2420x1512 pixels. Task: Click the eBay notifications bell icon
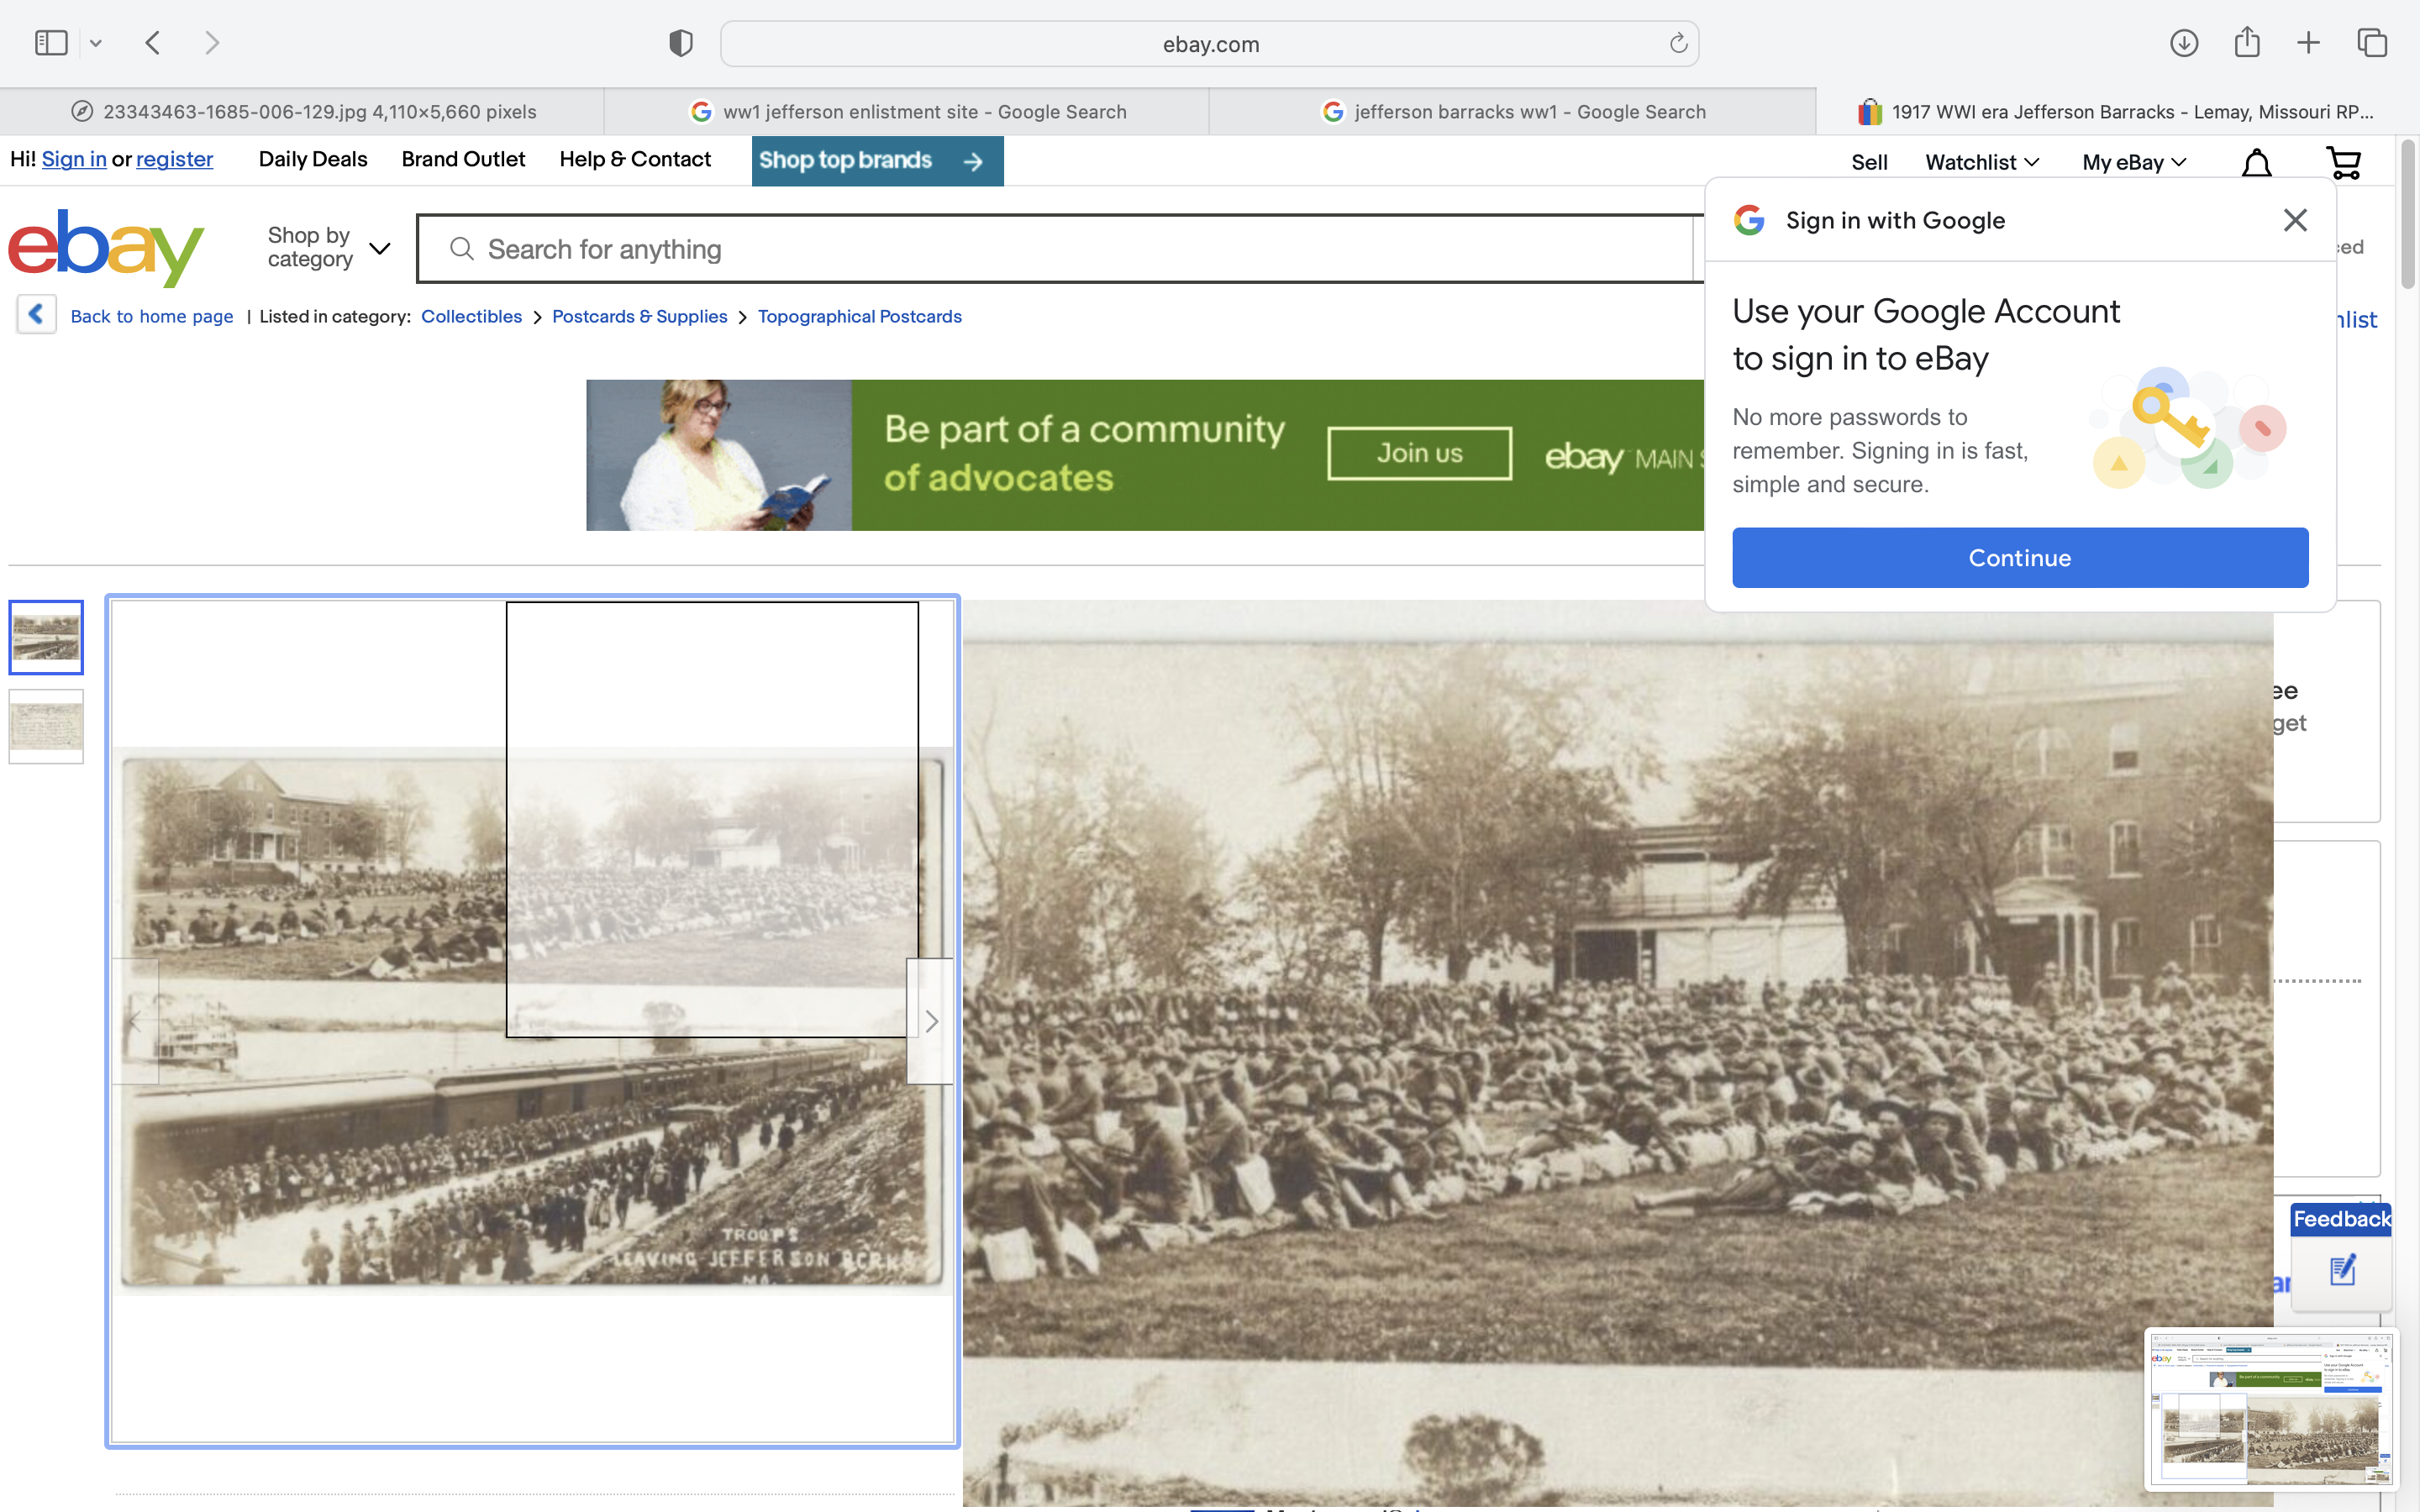[x=2256, y=163]
